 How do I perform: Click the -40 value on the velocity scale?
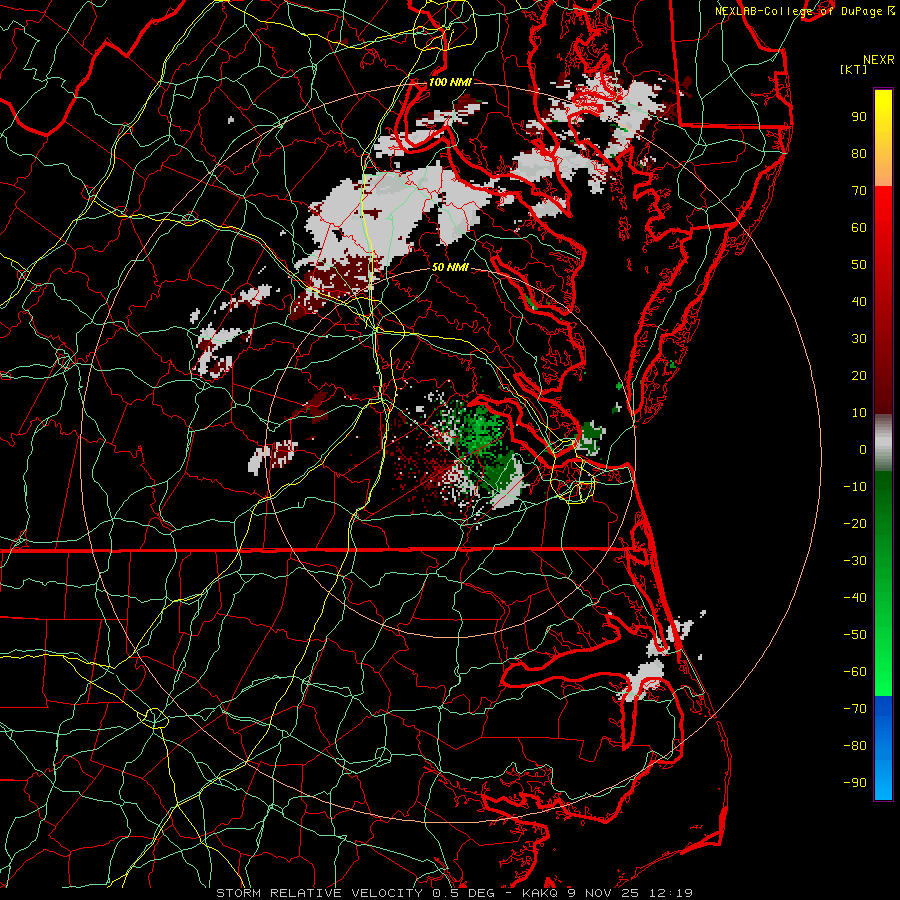click(855, 598)
